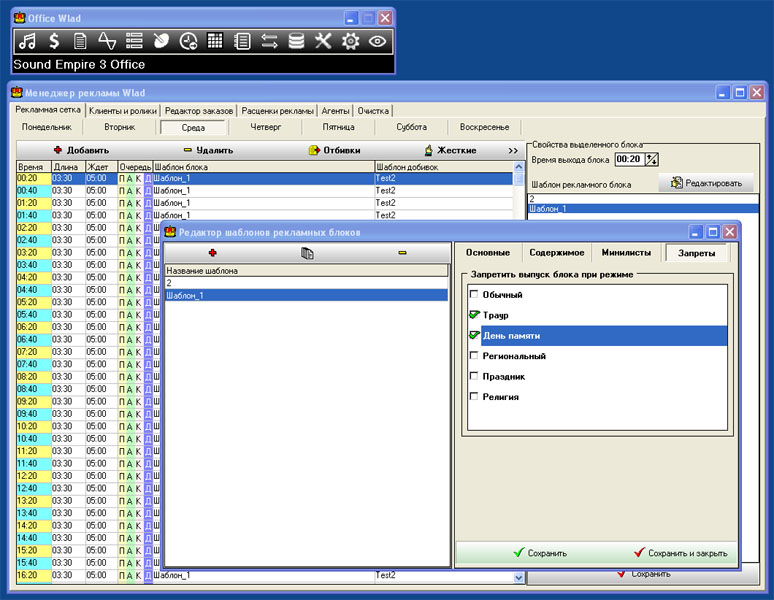The image size is (774, 600).
Task: Open the dollar sign module icon
Action: [54, 41]
